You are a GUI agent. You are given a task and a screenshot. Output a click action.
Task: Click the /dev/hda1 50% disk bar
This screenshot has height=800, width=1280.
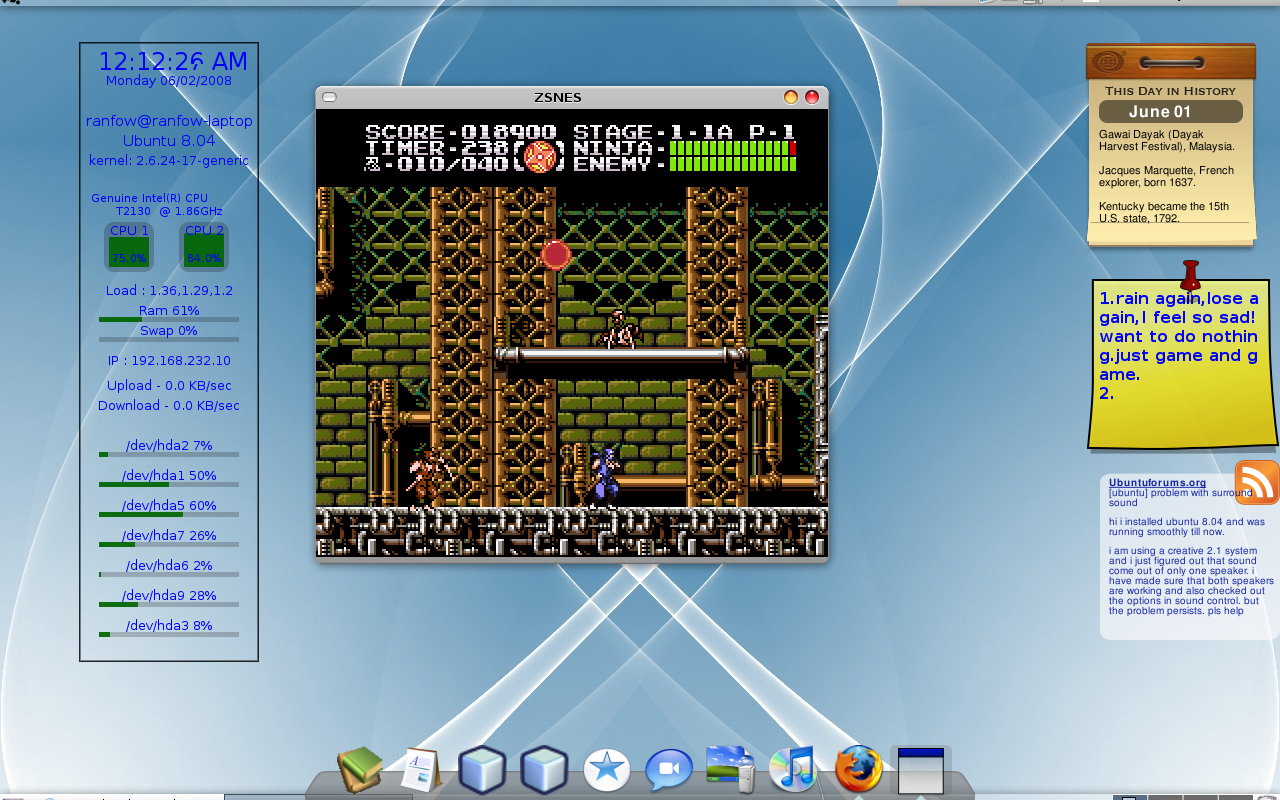[169, 484]
